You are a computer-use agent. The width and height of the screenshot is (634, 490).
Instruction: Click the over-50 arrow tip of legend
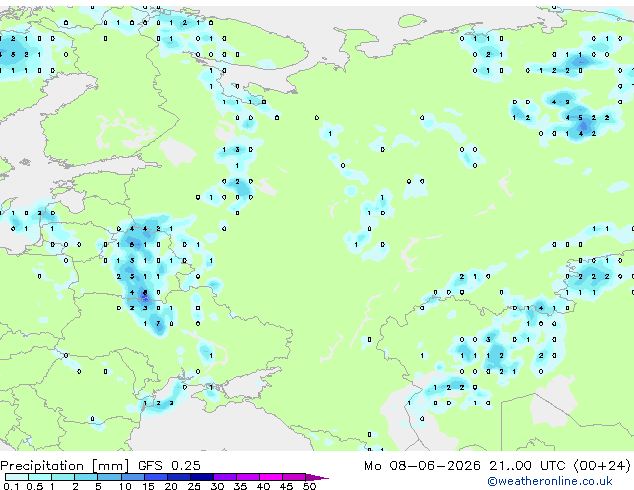coord(317,477)
